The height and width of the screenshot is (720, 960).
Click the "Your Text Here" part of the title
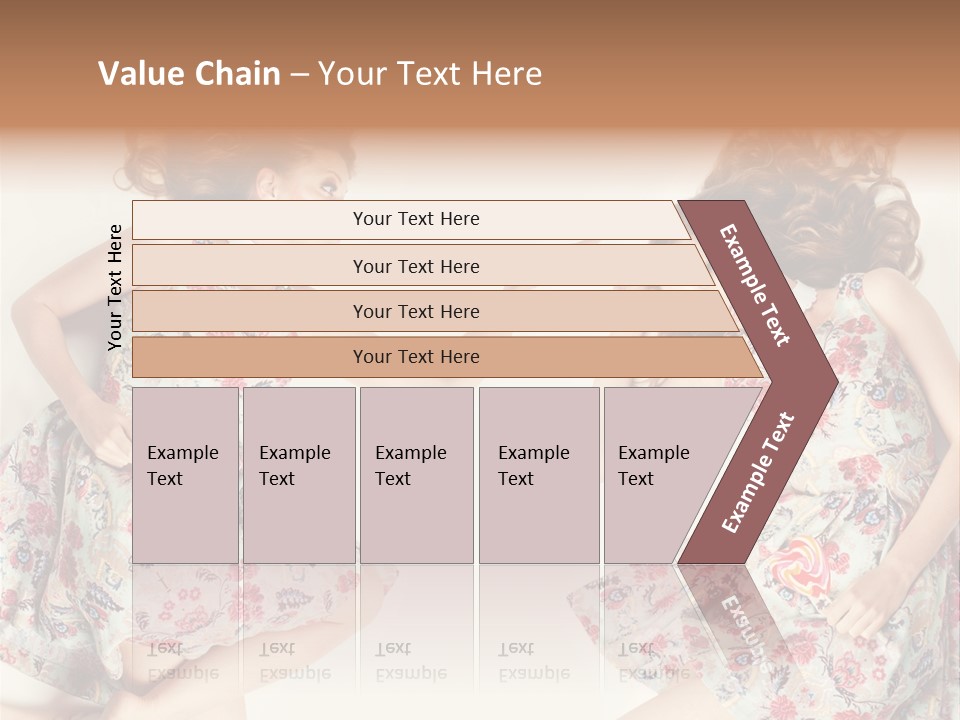[x=430, y=74]
